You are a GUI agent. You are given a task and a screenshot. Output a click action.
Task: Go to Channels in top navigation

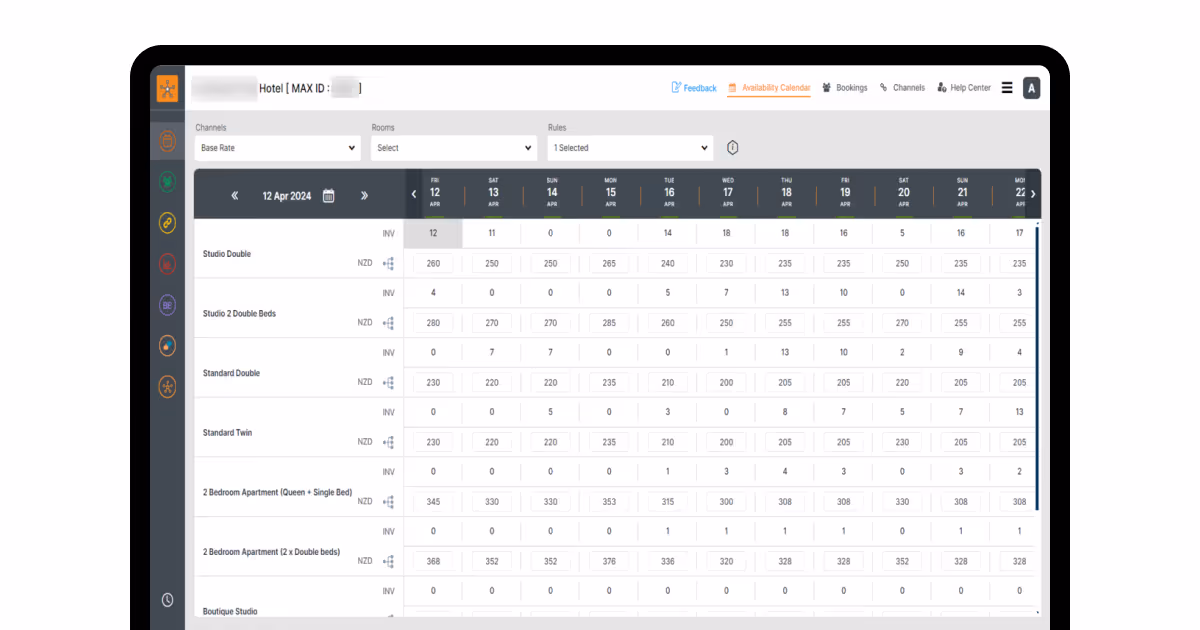point(902,88)
